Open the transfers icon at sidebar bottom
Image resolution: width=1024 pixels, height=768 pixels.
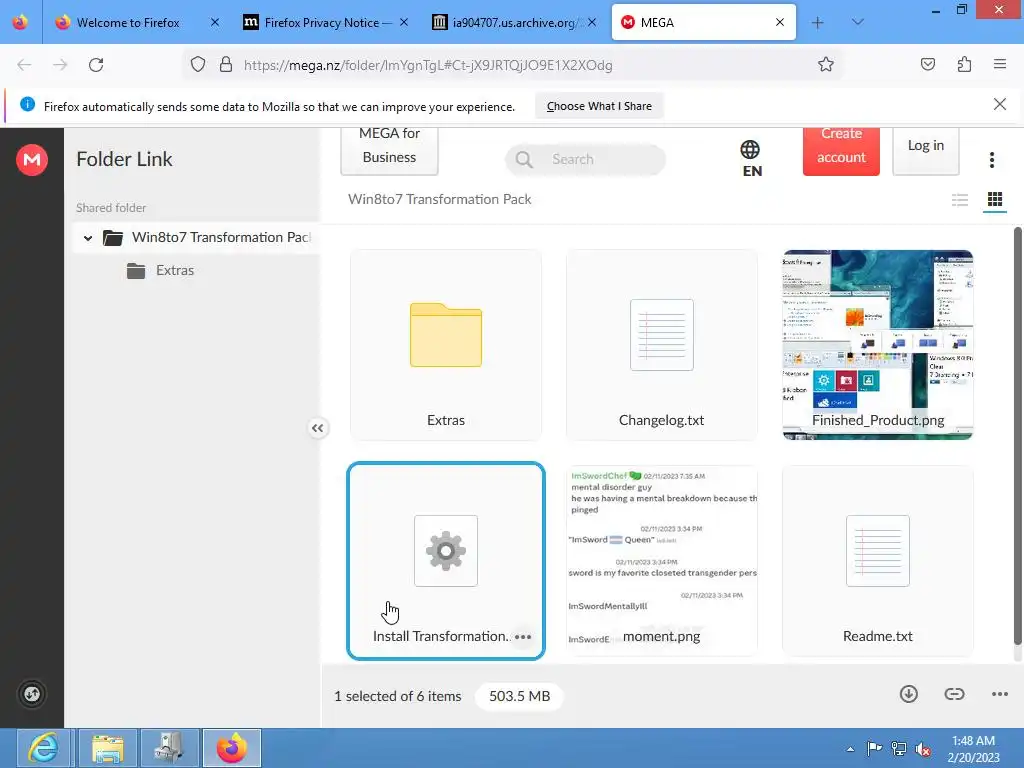(x=32, y=694)
